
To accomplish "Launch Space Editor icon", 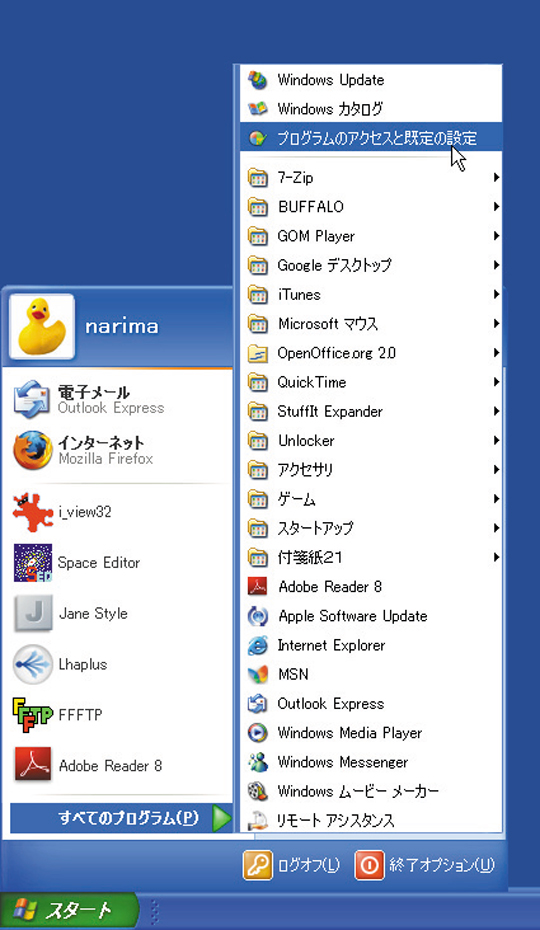I will click(33, 563).
